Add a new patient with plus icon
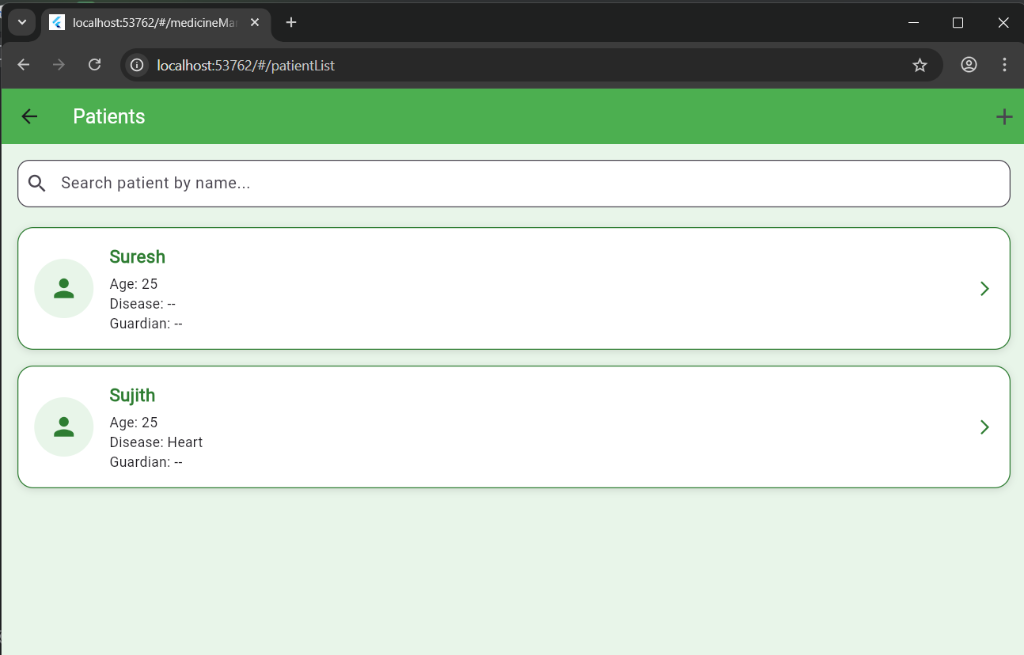The height and width of the screenshot is (655, 1024). (1004, 117)
